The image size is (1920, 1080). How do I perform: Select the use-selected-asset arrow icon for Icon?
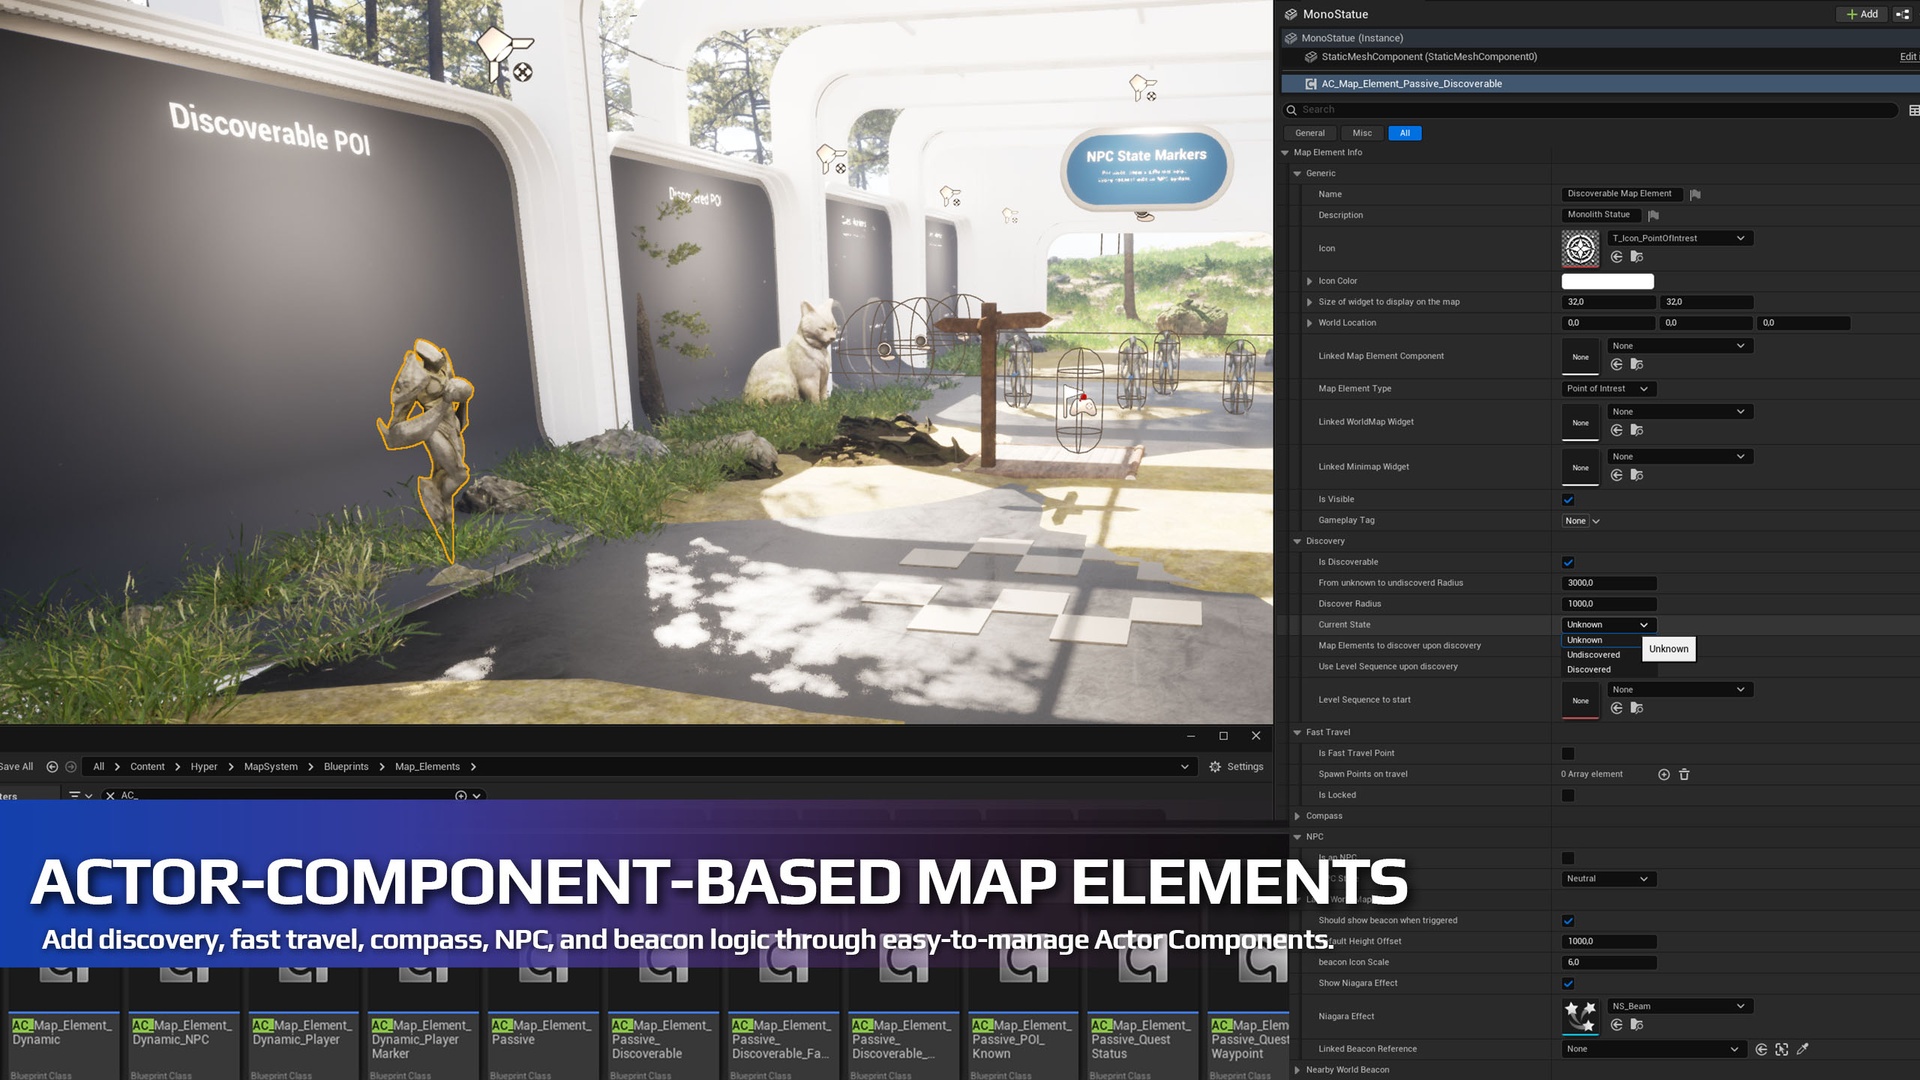pyautogui.click(x=1616, y=258)
